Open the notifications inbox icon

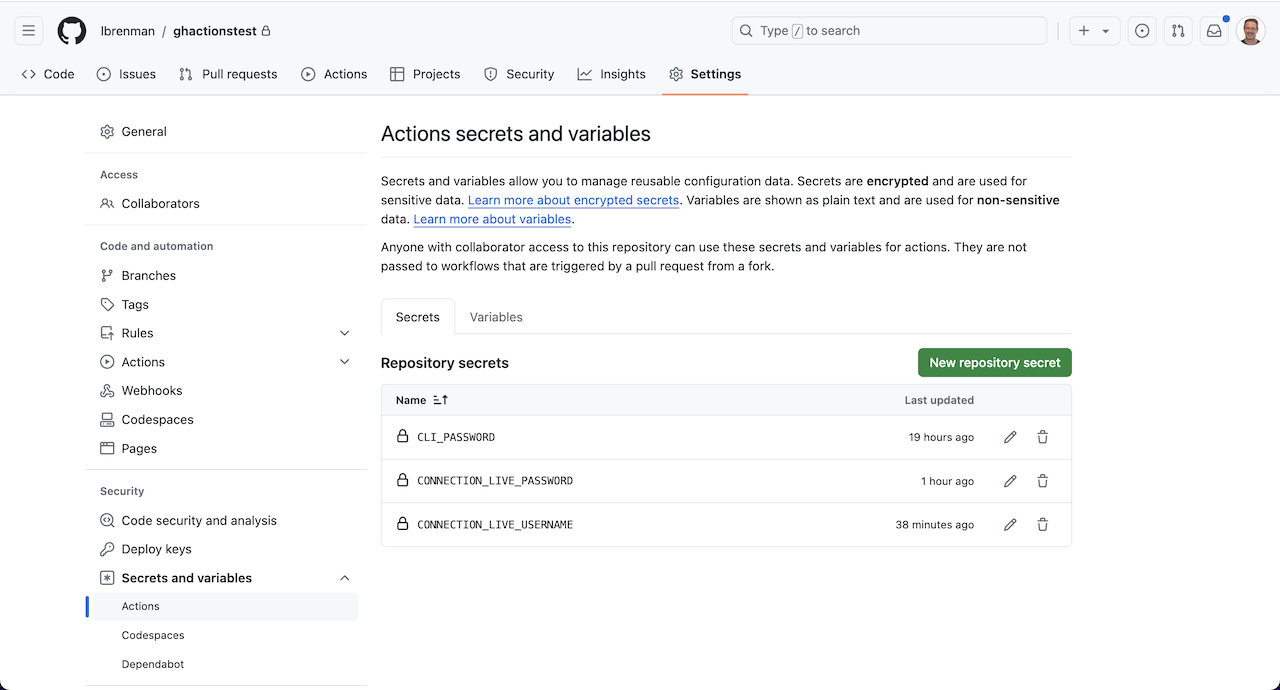coord(1214,31)
